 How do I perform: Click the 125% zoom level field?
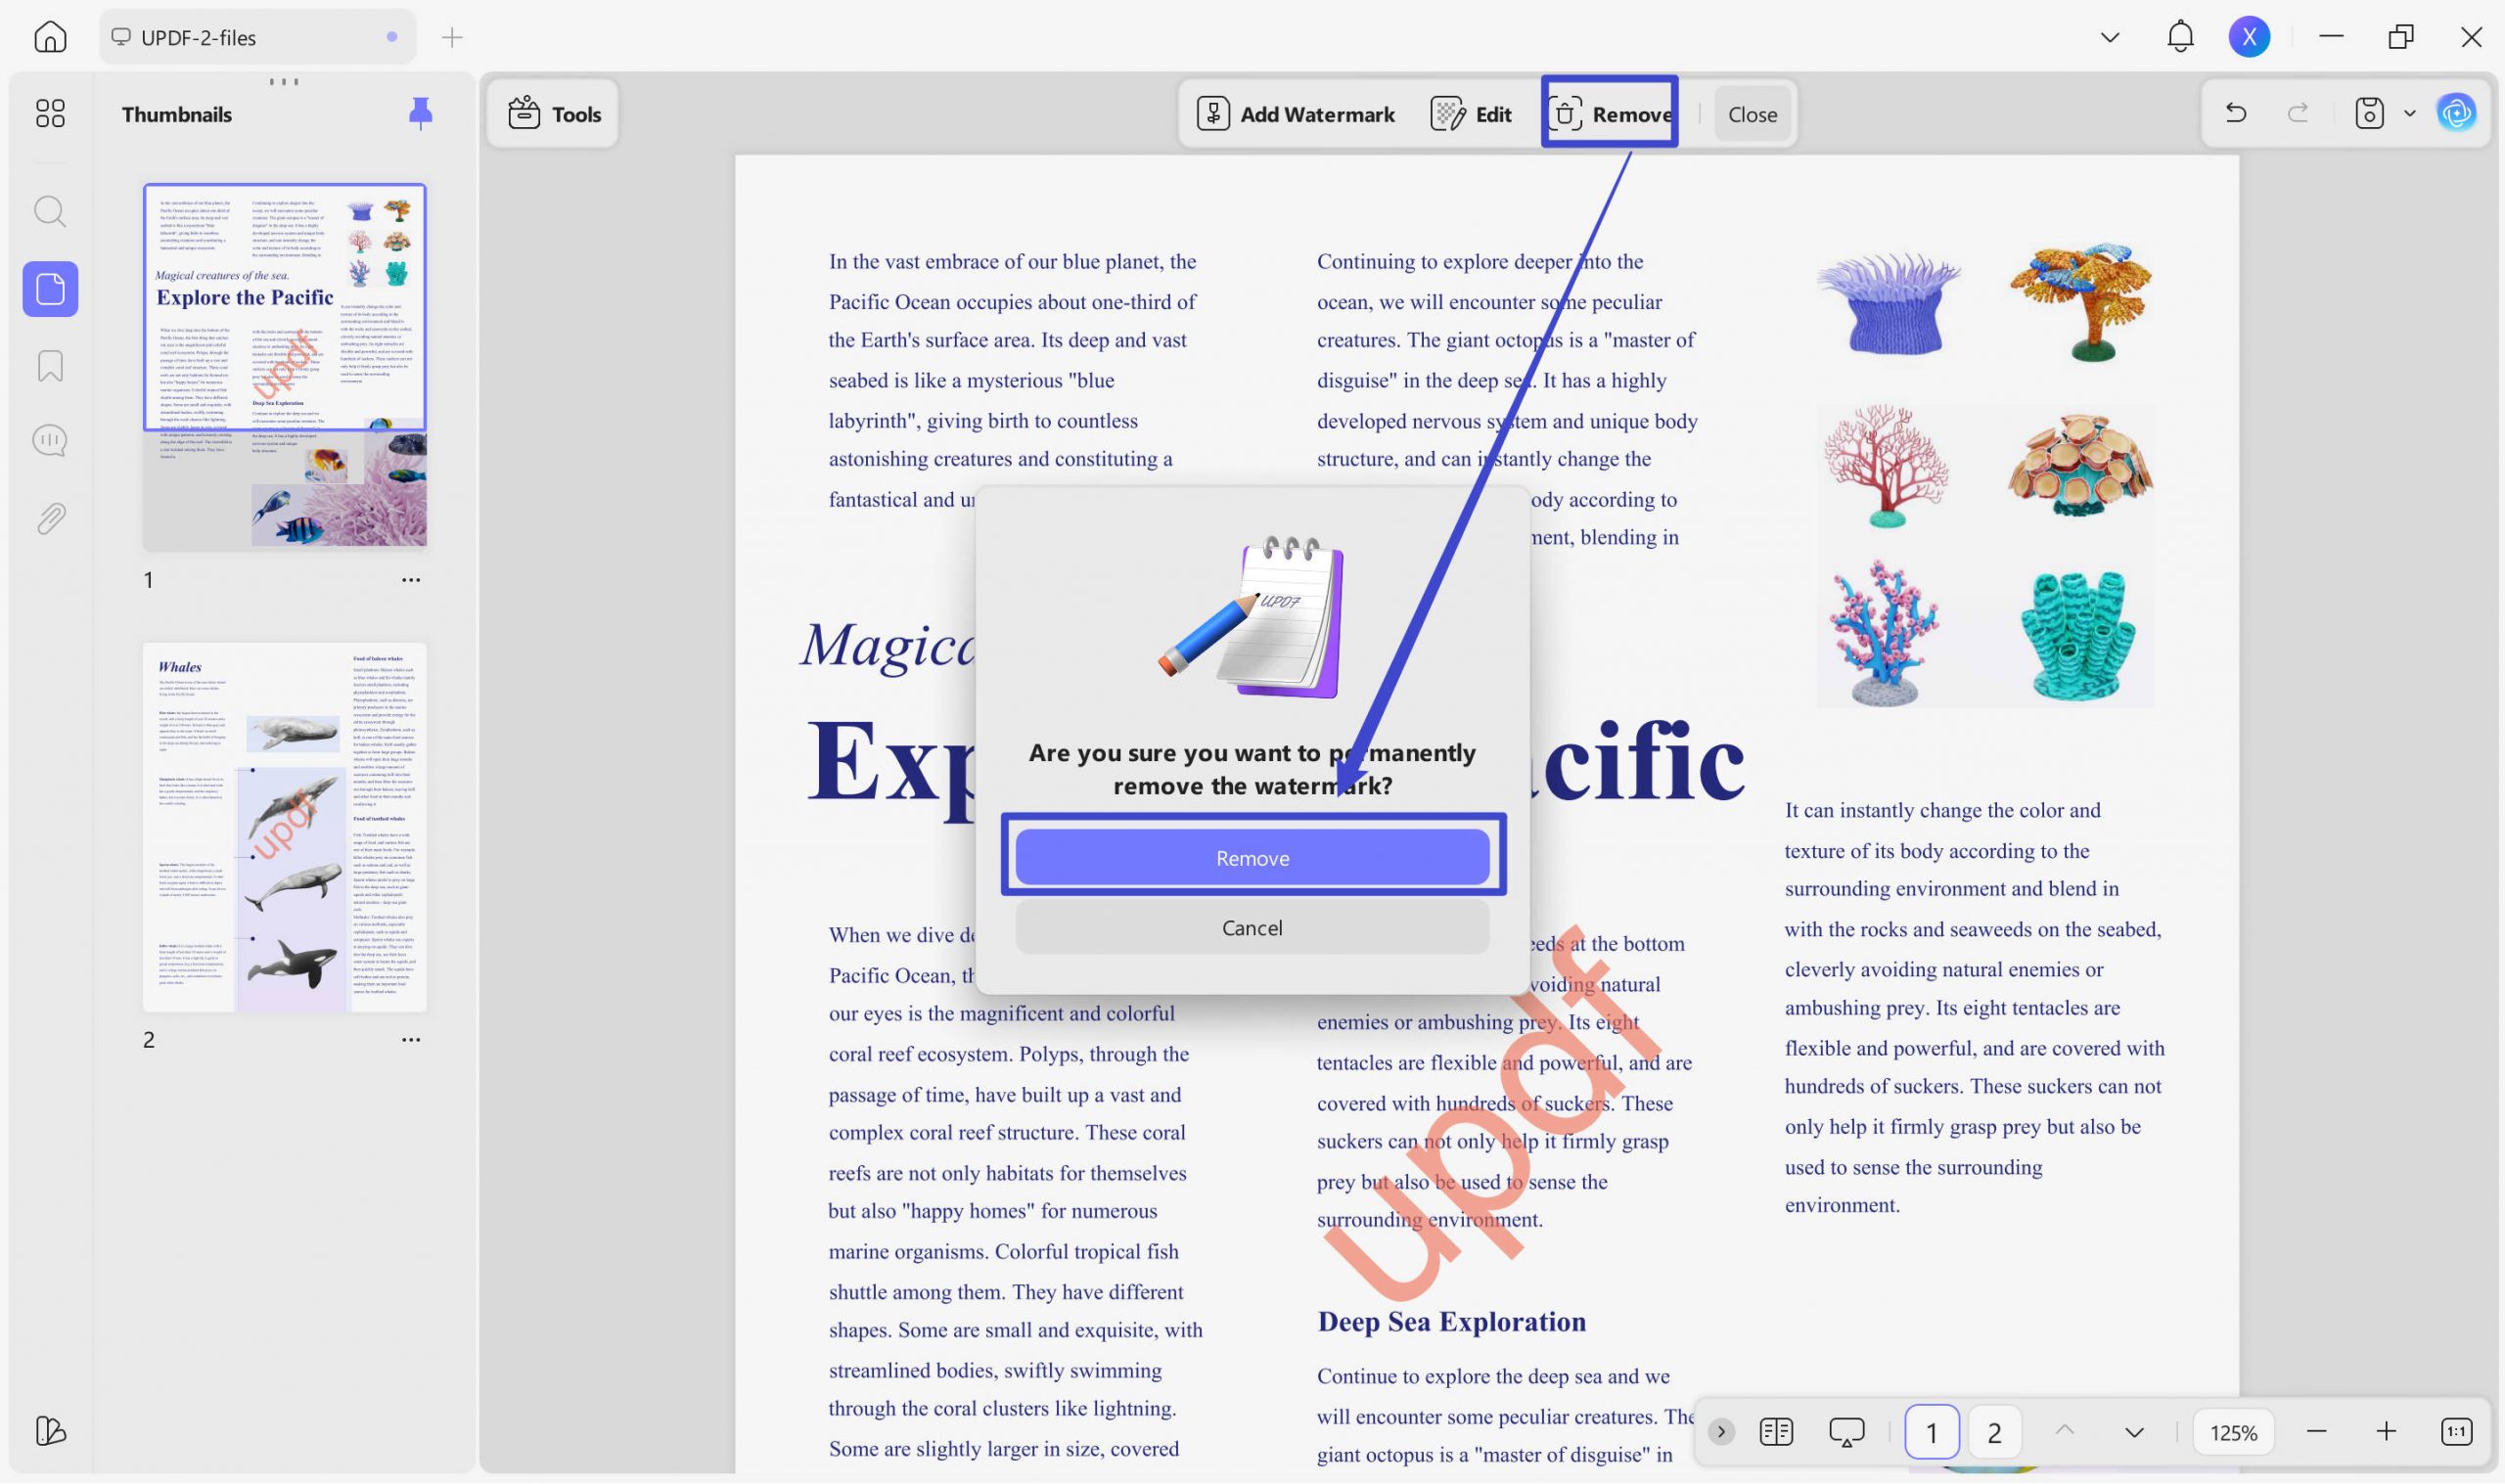(2233, 1432)
